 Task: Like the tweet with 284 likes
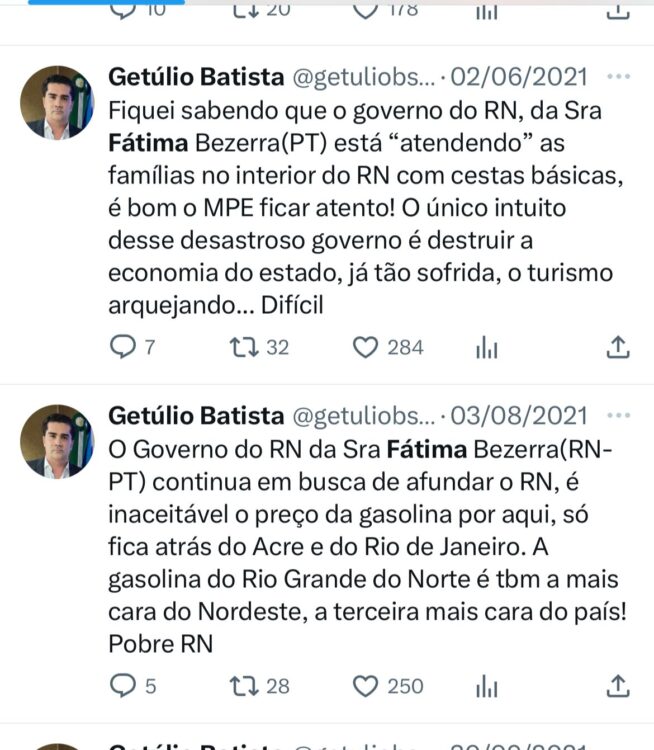[366, 347]
